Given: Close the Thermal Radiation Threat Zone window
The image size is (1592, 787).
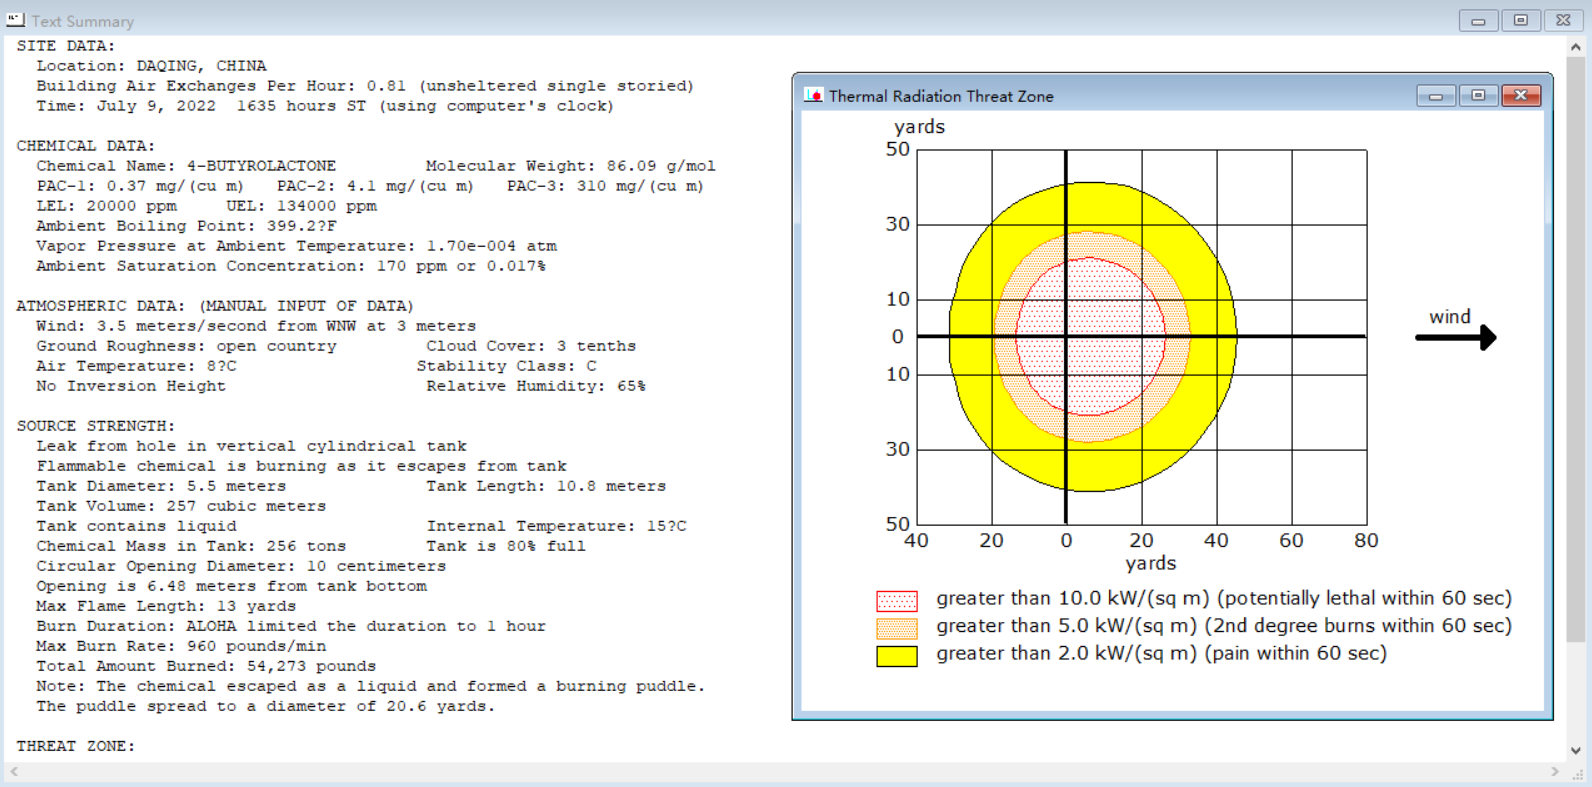Looking at the screenshot, I should (1521, 96).
